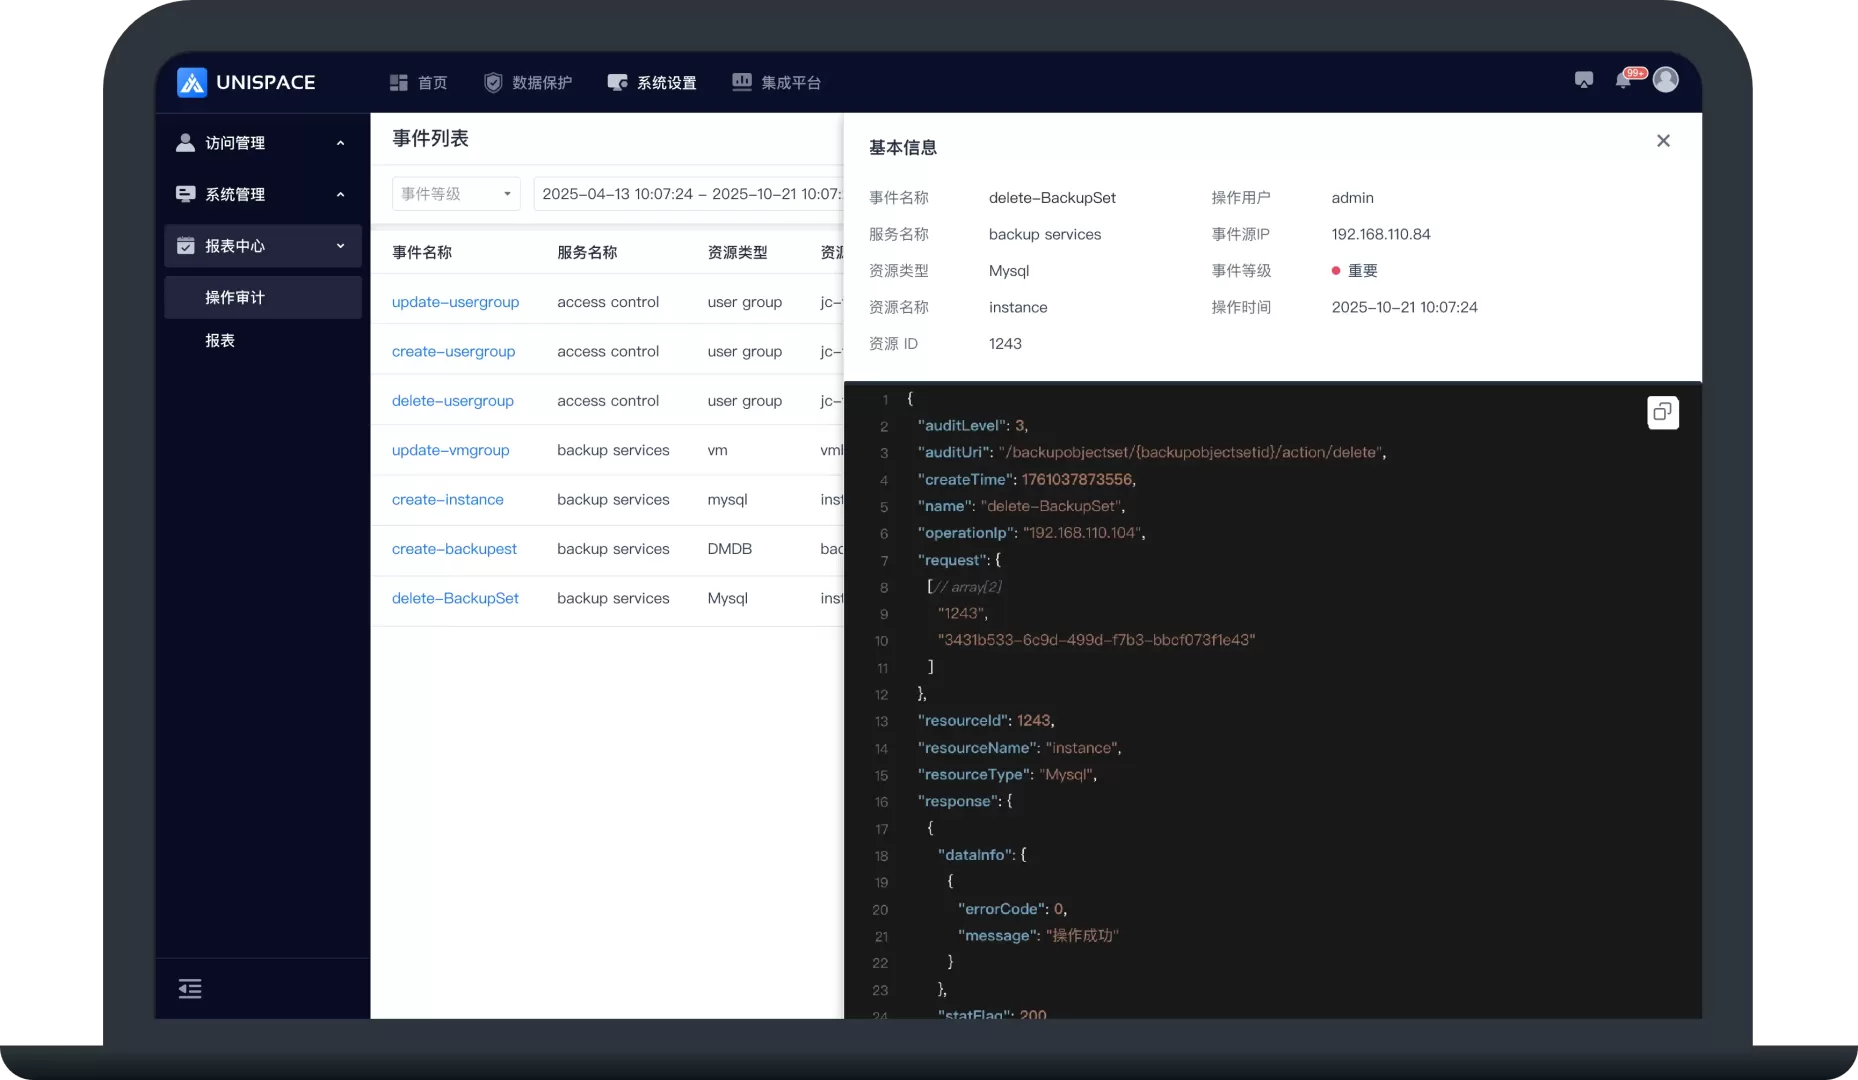Open the 数据保护 top menu
The width and height of the screenshot is (1858, 1080).
click(x=528, y=83)
